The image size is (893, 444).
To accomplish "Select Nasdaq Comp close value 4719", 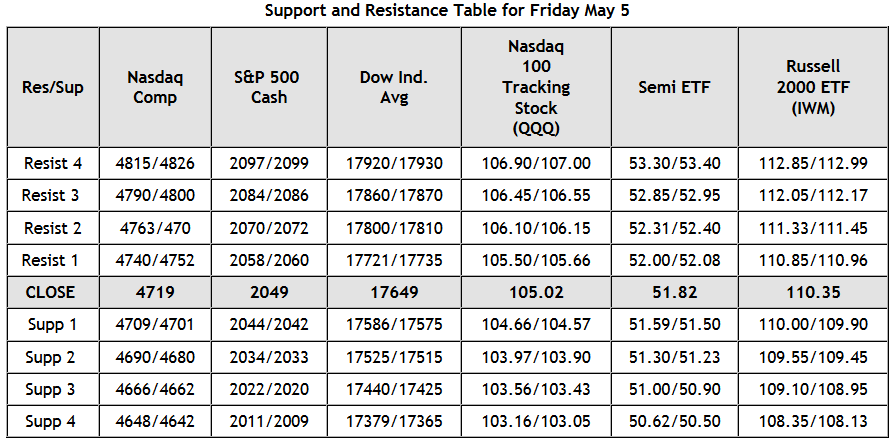I will 155,293.
